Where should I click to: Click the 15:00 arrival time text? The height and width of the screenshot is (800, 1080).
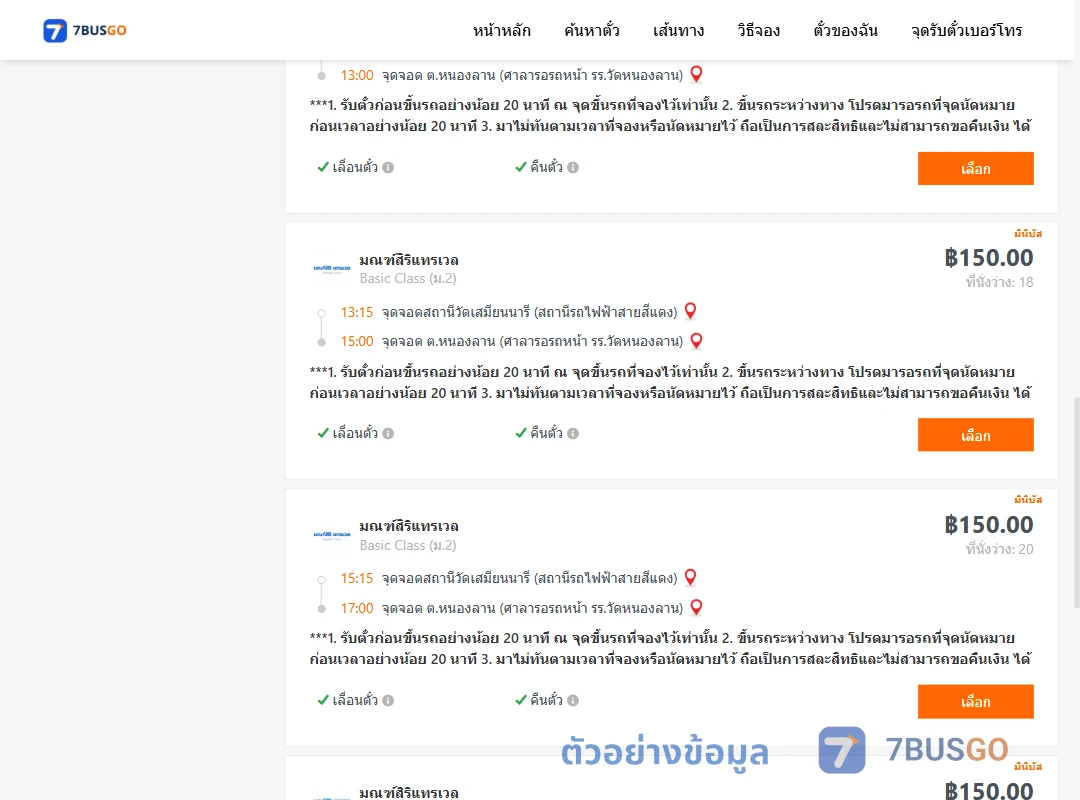(357, 341)
